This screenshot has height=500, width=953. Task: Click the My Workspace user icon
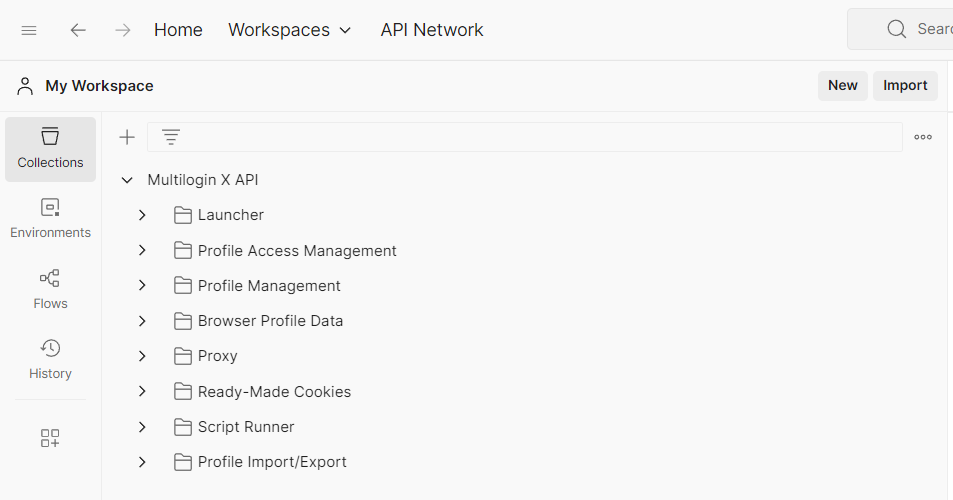(25, 86)
